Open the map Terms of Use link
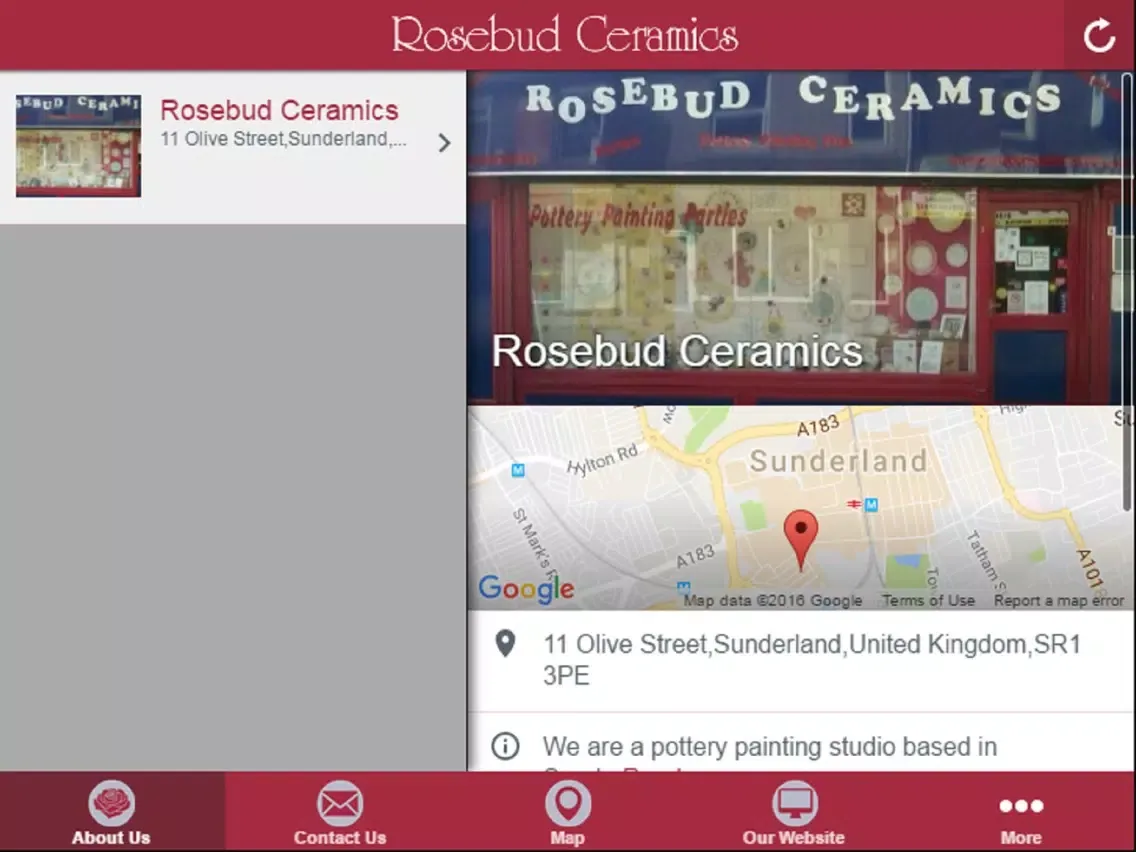Viewport: 1136px width, 852px height. 928,601
